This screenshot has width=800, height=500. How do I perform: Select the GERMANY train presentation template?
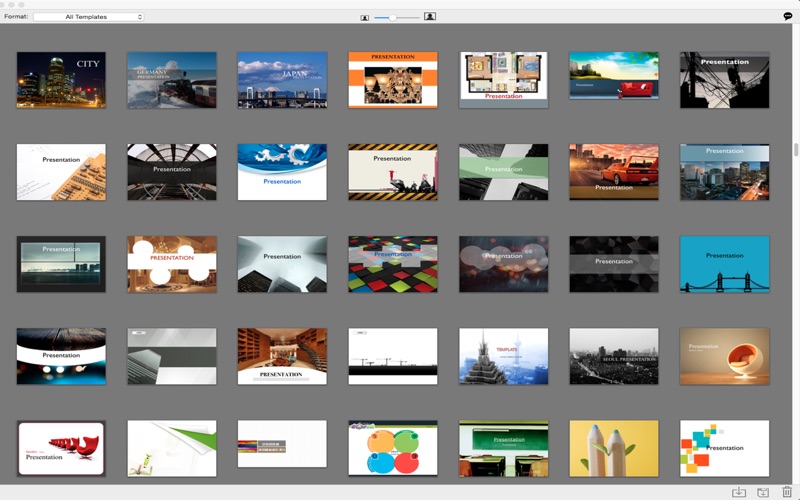171,80
